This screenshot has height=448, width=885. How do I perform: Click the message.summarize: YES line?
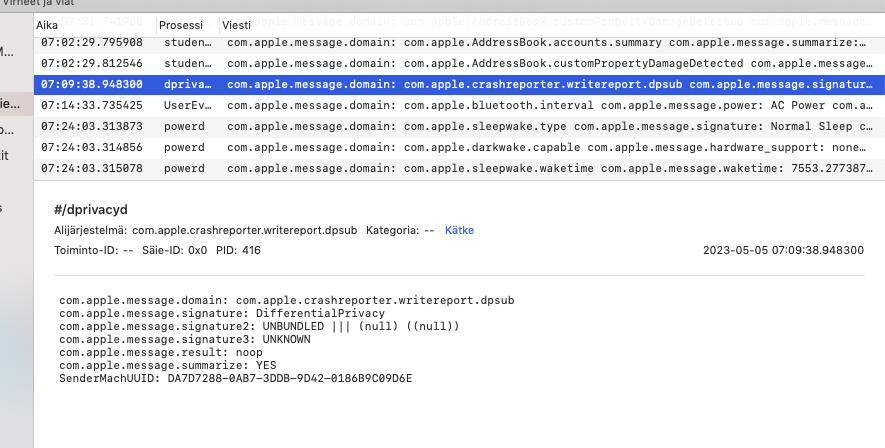[168, 366]
